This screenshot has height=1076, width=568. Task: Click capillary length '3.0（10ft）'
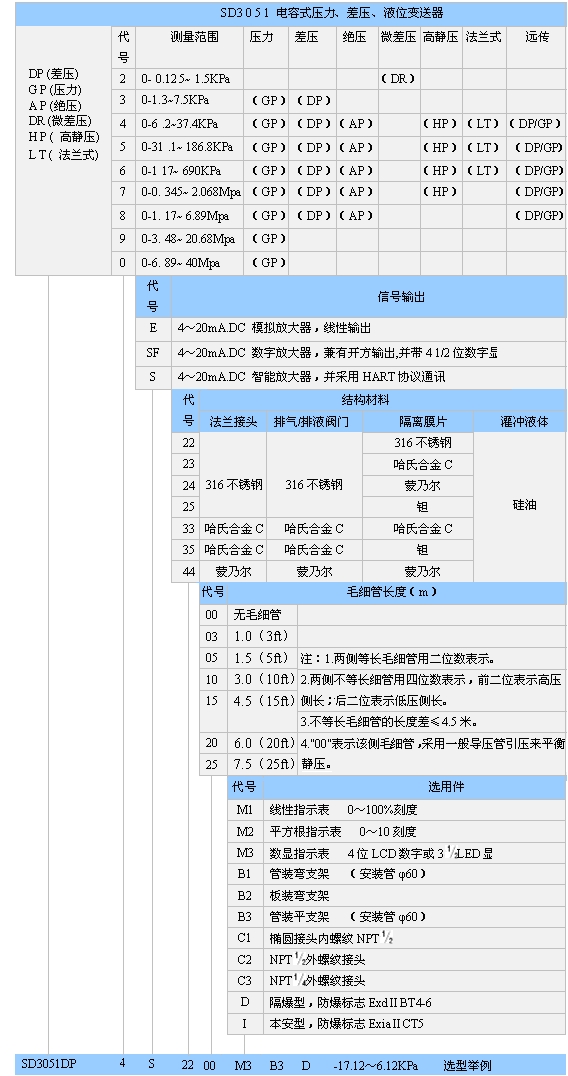coord(265,679)
